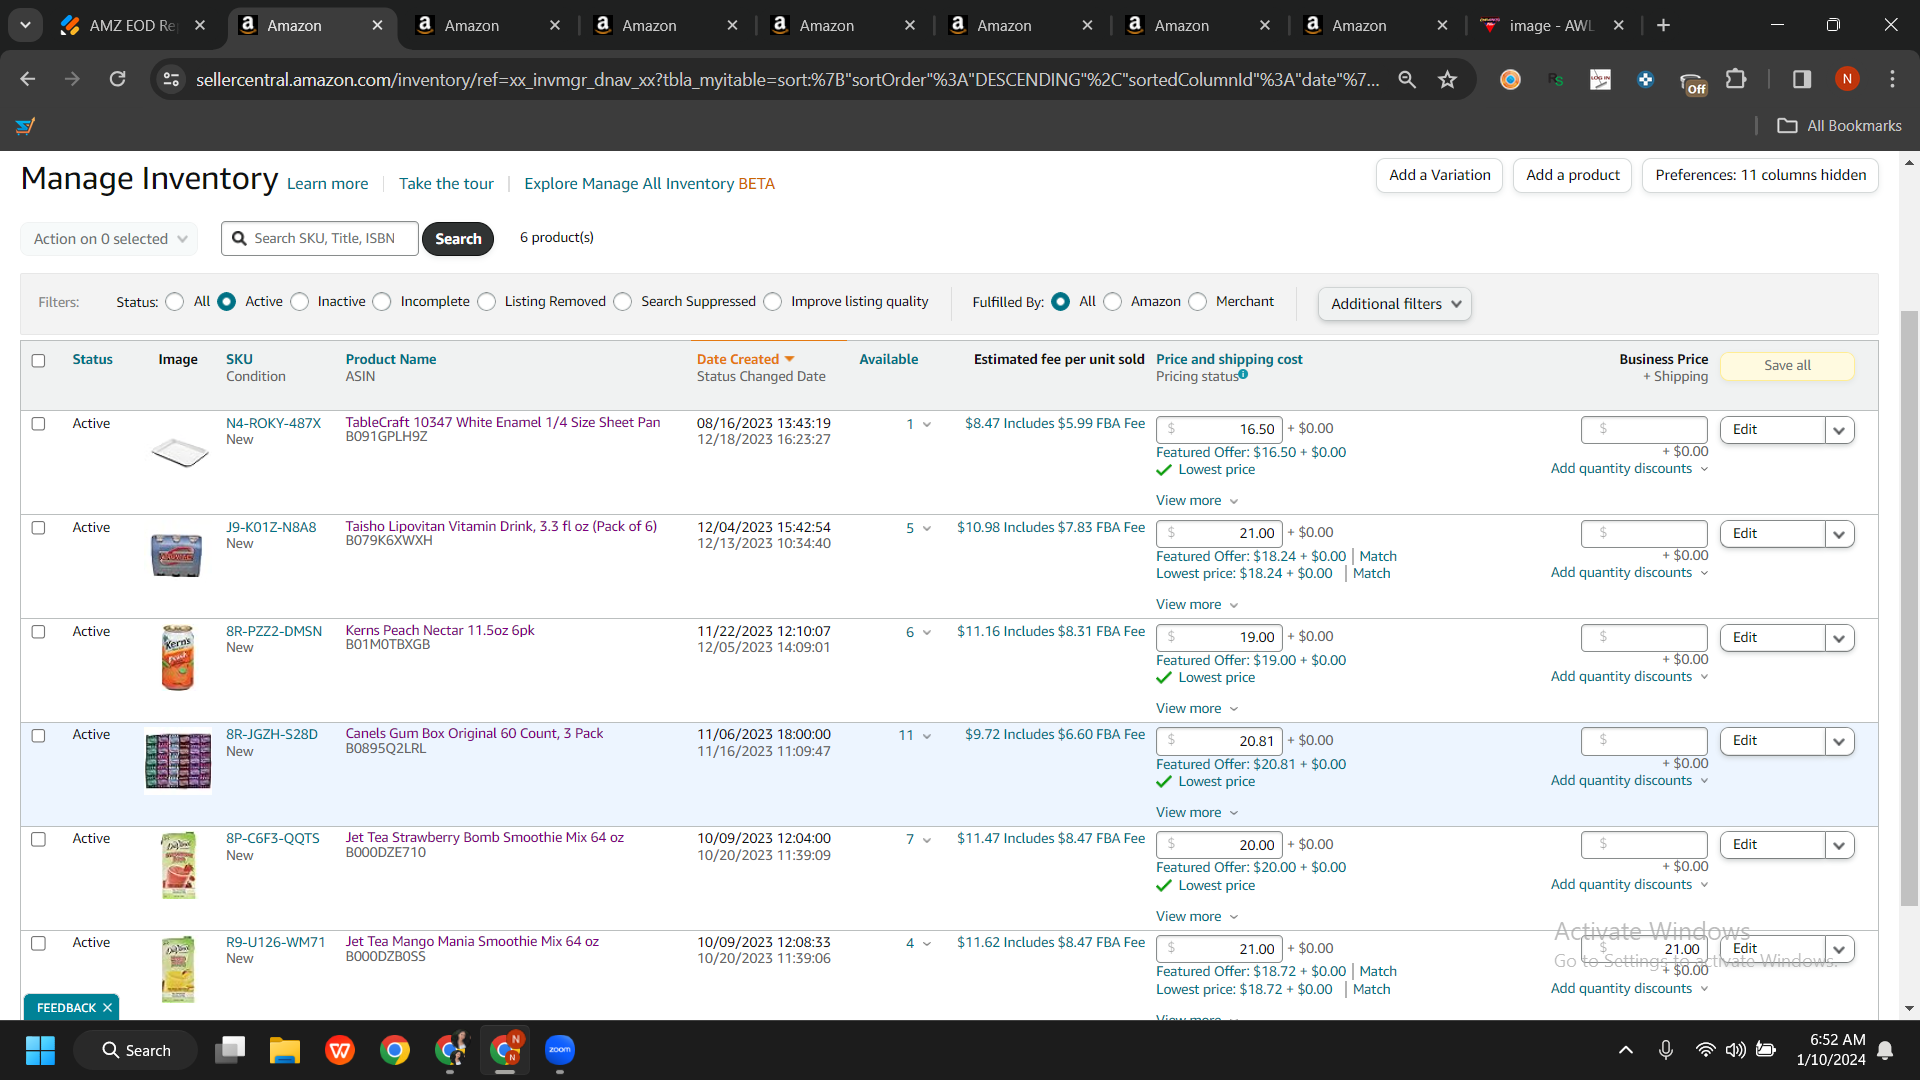
Task: Show hidden system tray icons
Action: pos(1626,1050)
